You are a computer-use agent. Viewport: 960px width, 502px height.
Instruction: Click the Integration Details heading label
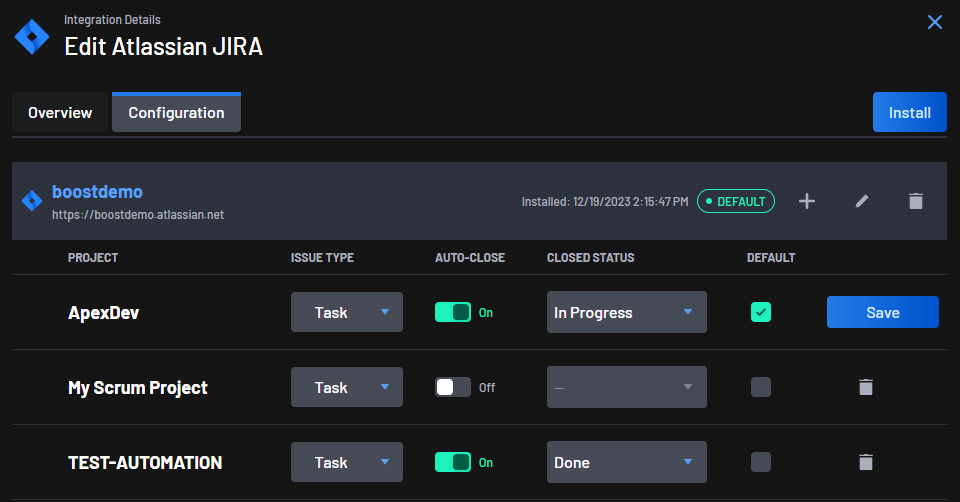tap(112, 20)
